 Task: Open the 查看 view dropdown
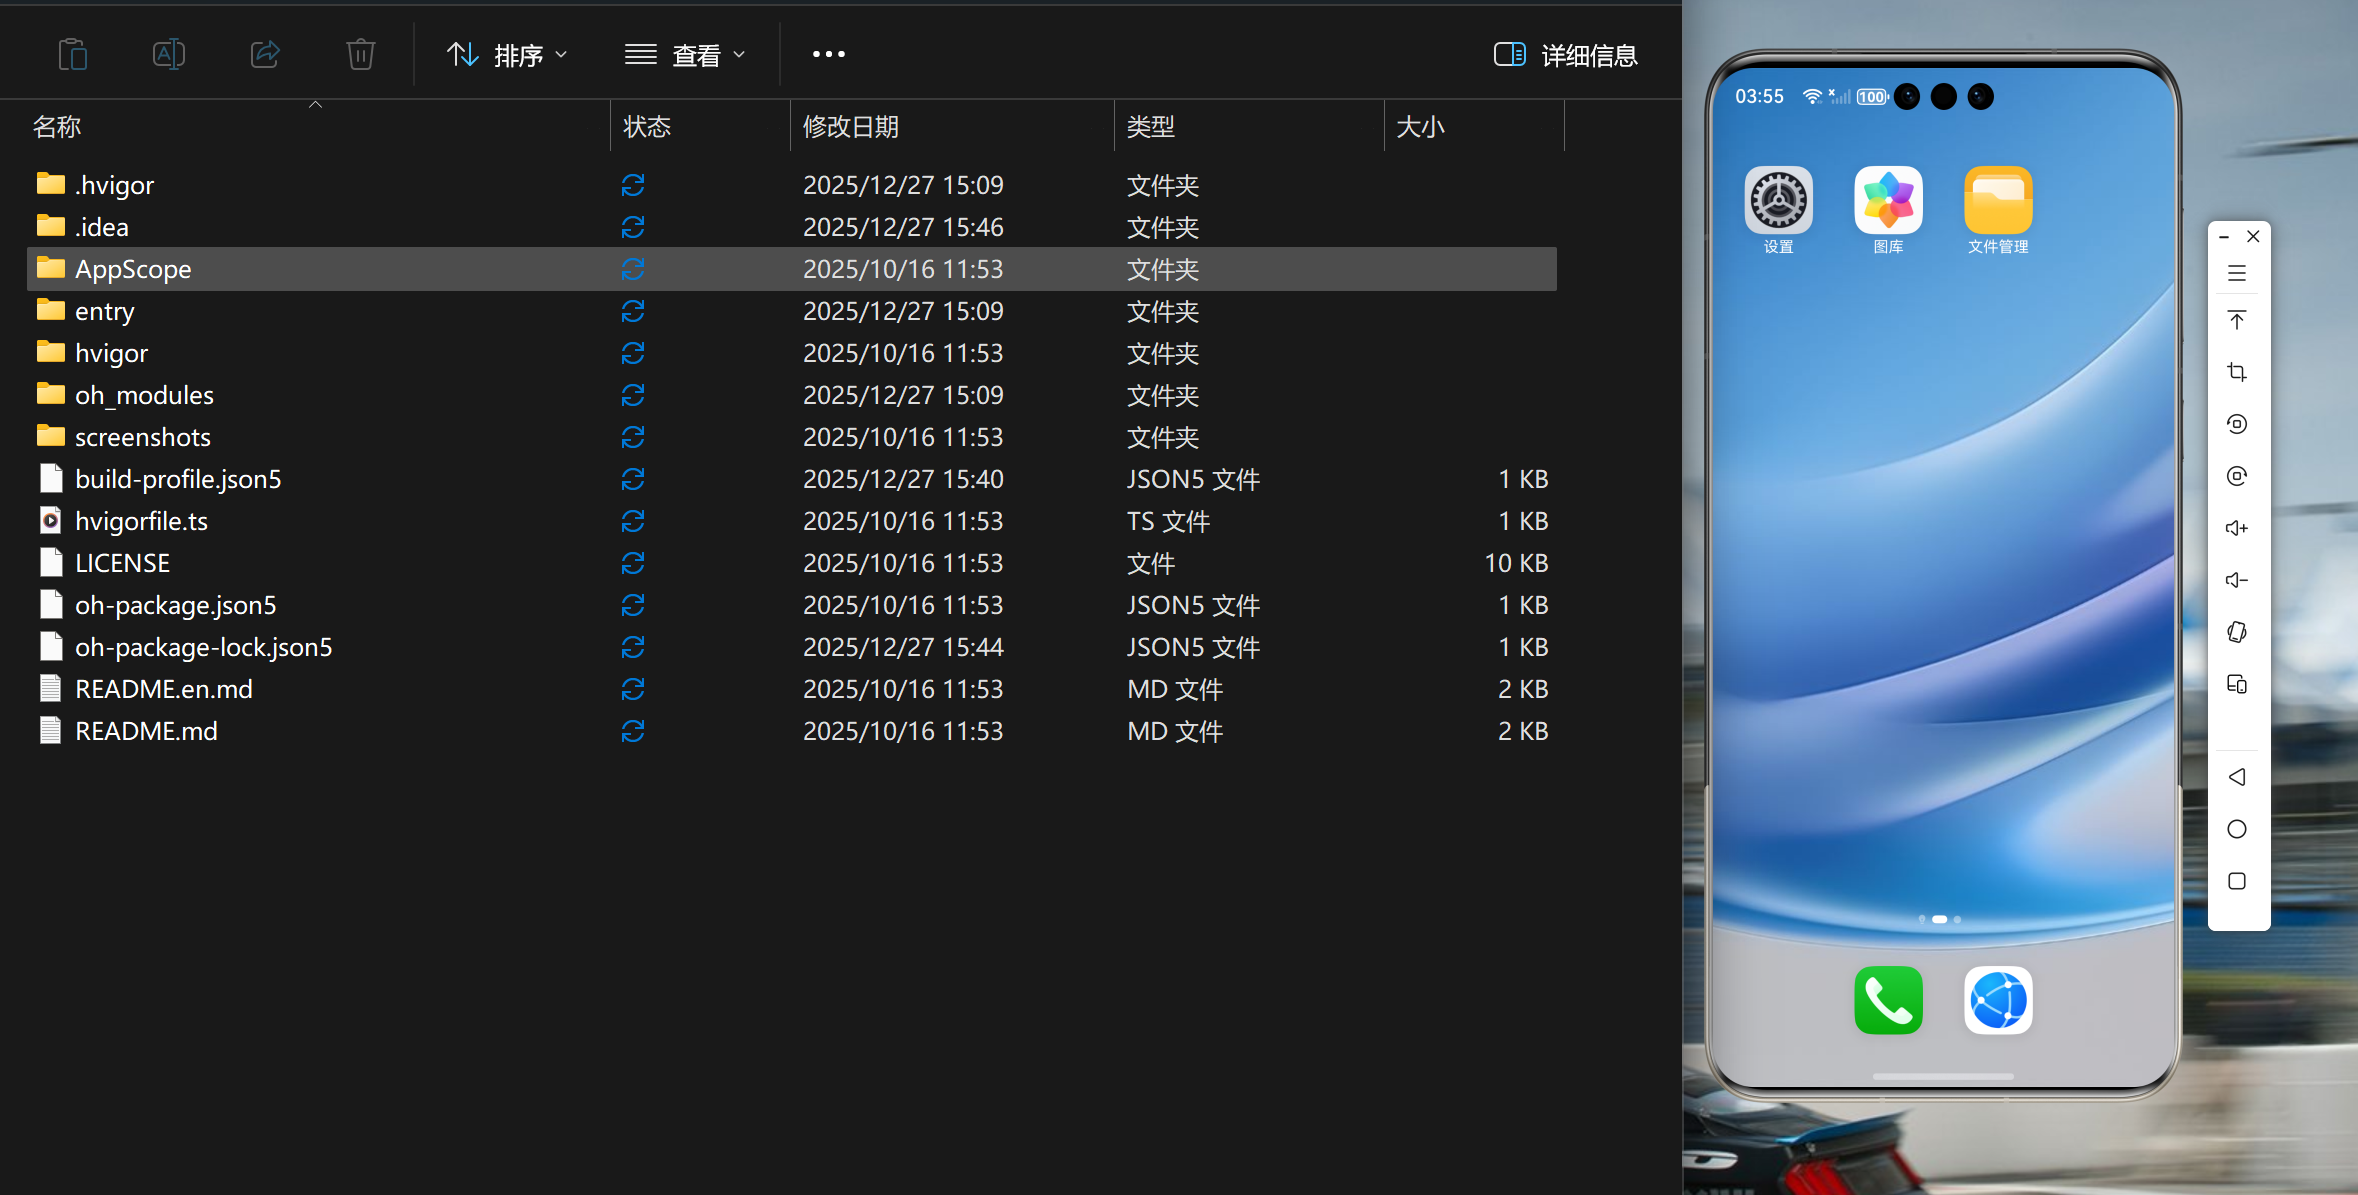pyautogui.click(x=685, y=55)
